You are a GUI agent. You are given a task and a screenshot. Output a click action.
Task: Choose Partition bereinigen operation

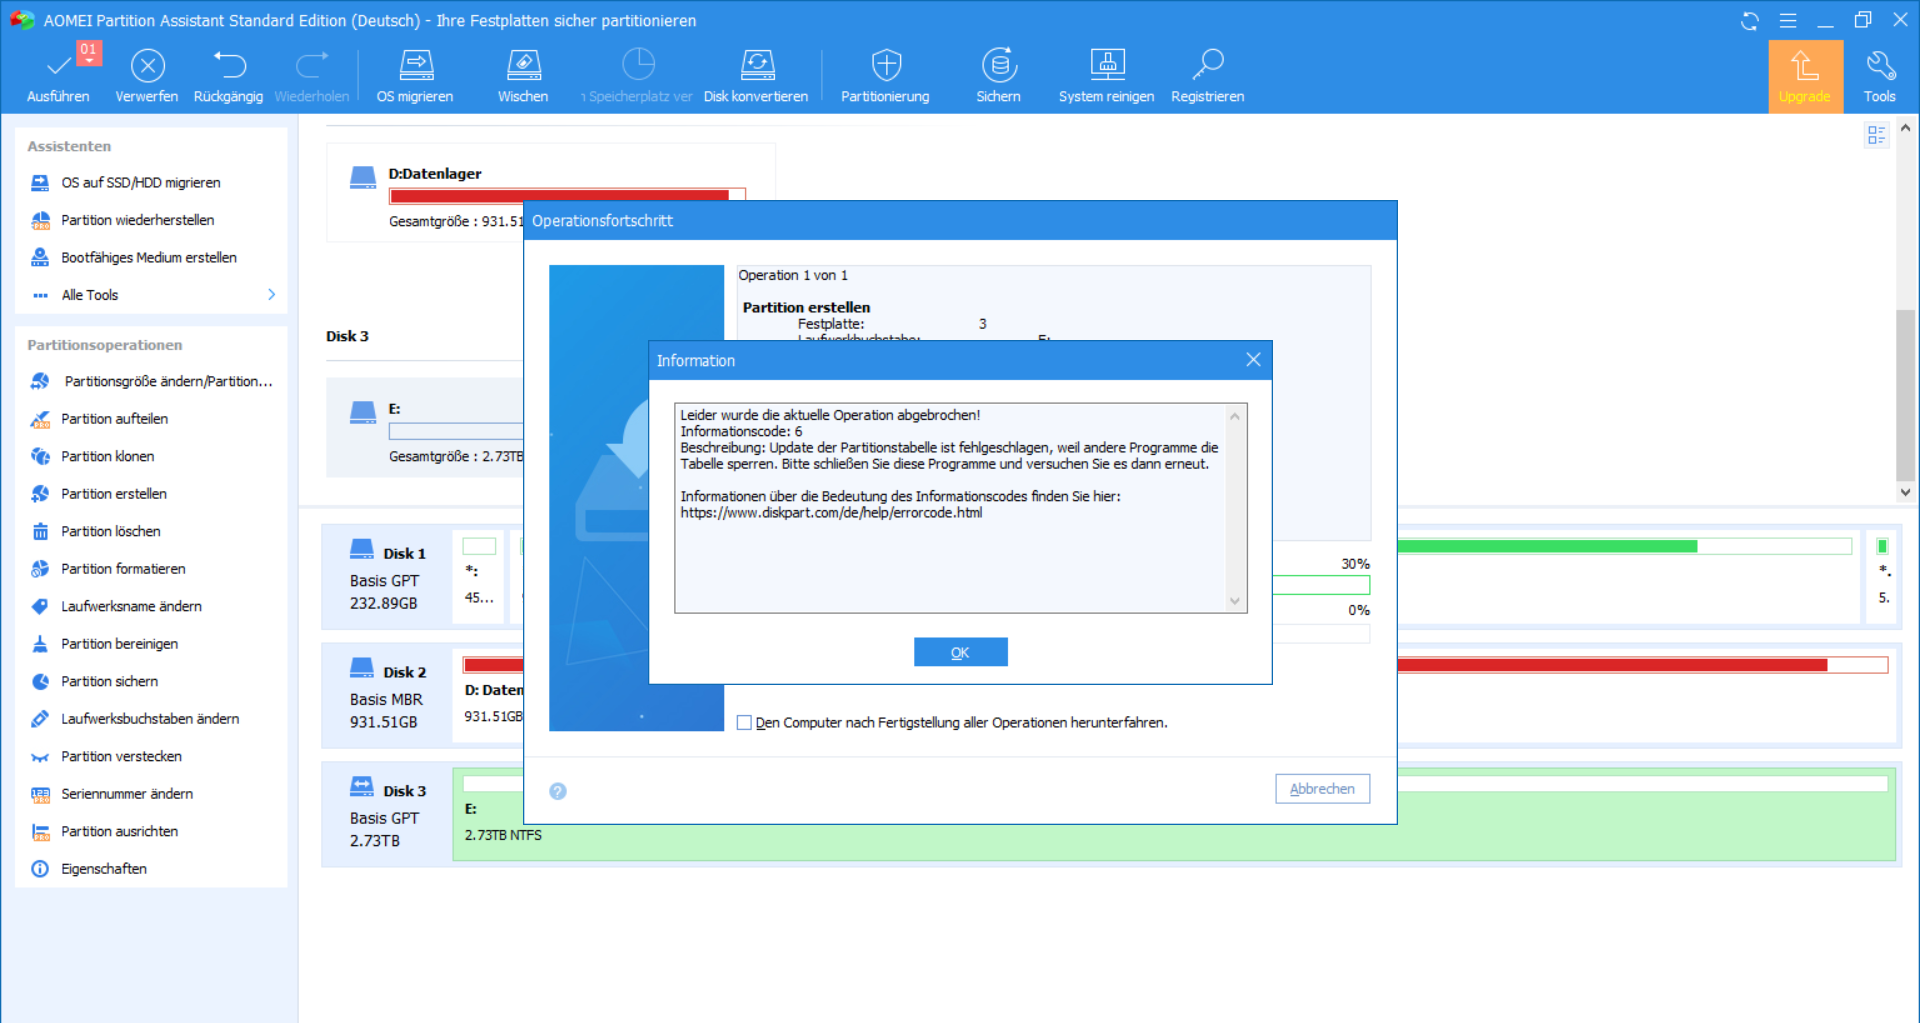pos(119,644)
